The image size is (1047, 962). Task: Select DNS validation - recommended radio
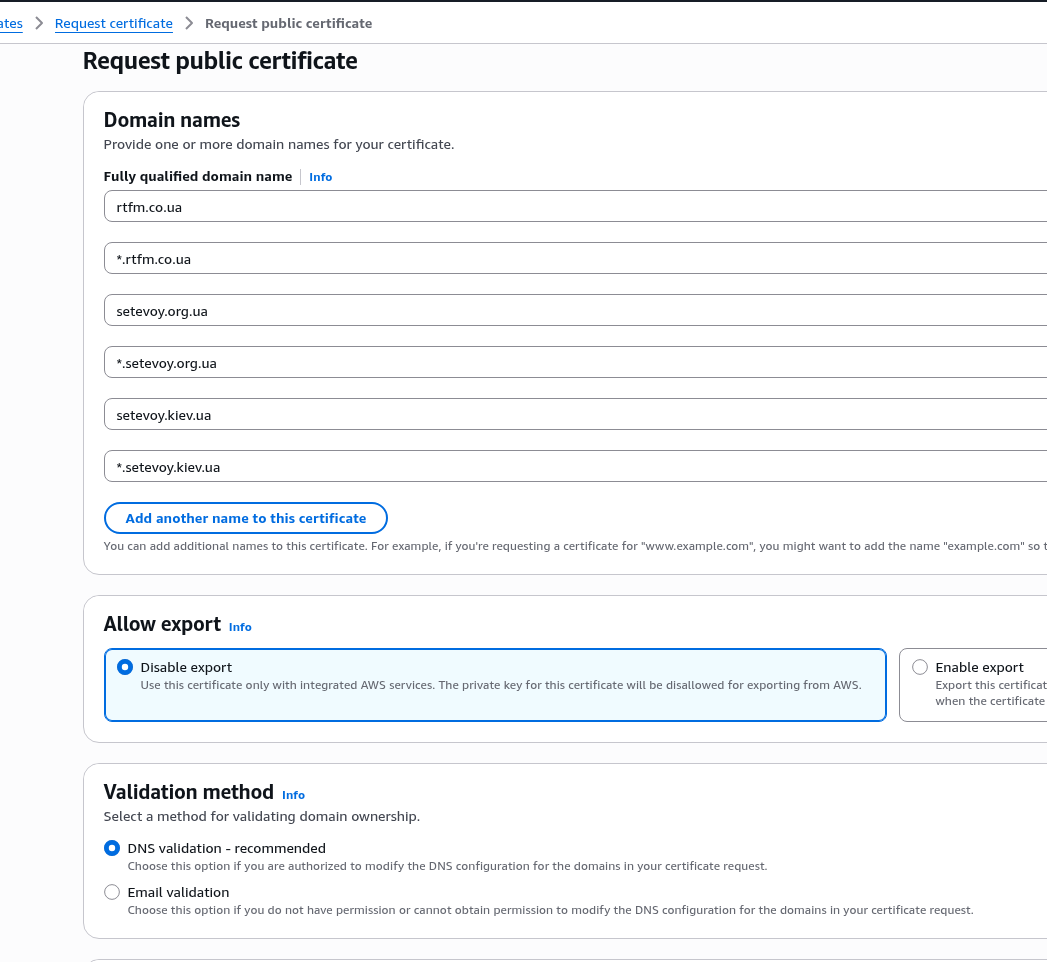tap(112, 848)
